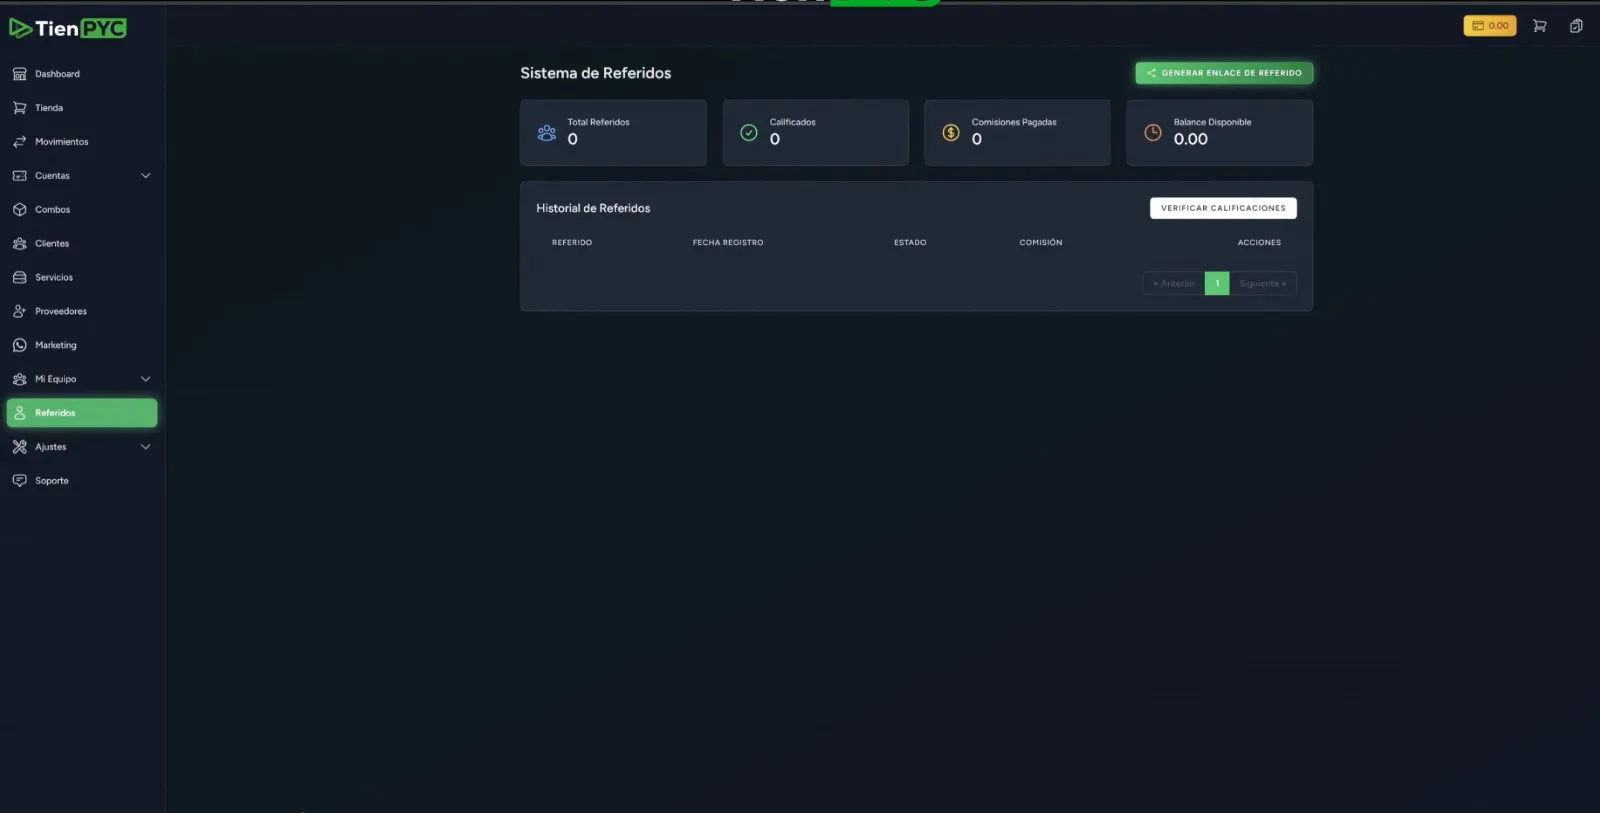Select the Movimientos arrows icon

click(19, 142)
